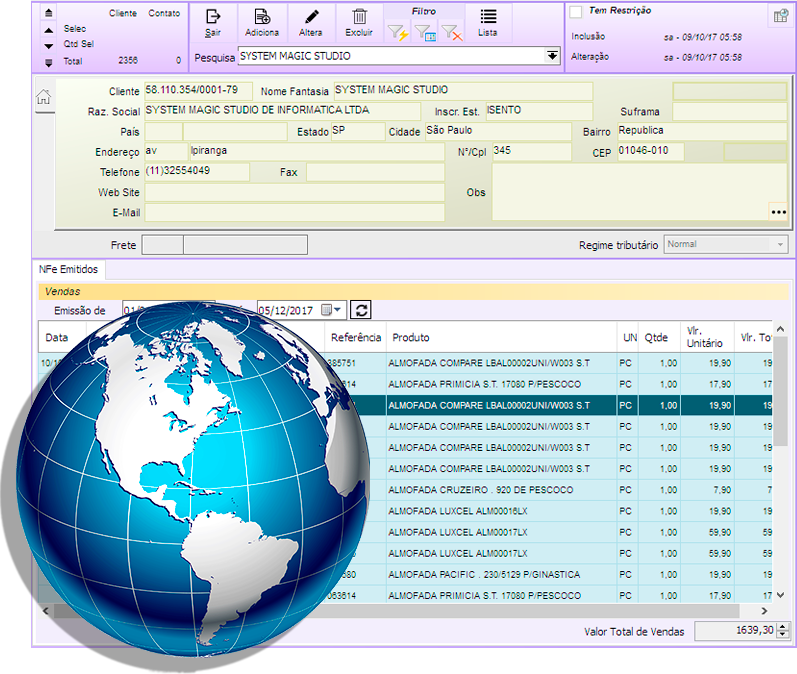Clear filter with red X funnel
The image size is (797, 674).
point(452,33)
